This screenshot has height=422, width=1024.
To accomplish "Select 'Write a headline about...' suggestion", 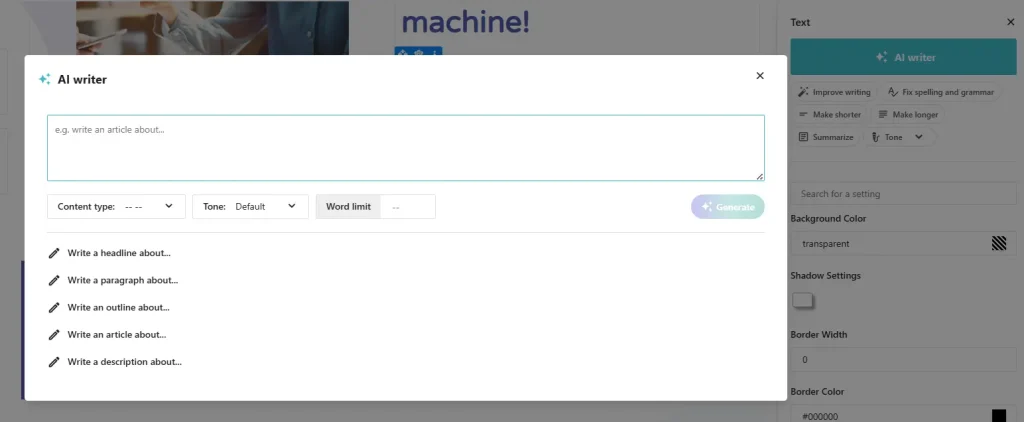I will [119, 253].
